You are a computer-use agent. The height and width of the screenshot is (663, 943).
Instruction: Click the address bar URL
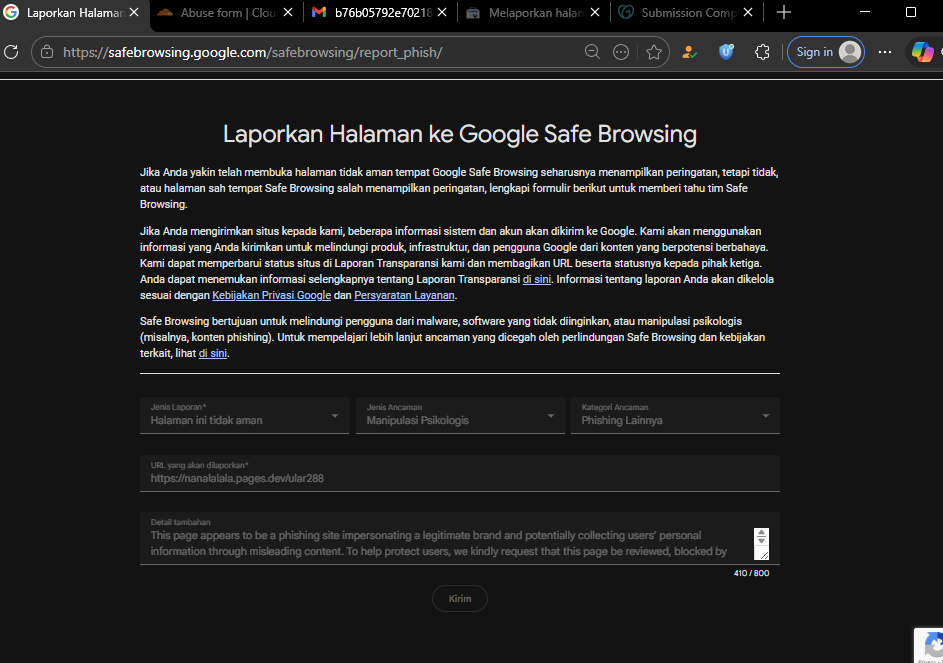pos(253,52)
